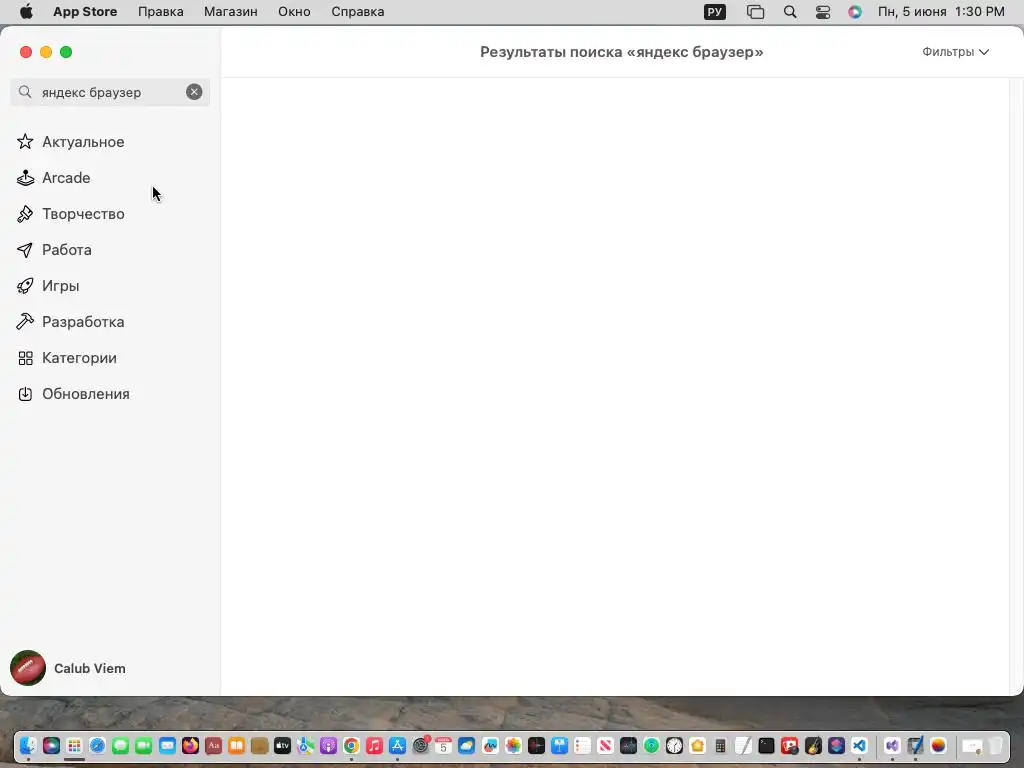Launch Terminal from the Dock
This screenshot has height=768, width=1024.
pos(766,746)
